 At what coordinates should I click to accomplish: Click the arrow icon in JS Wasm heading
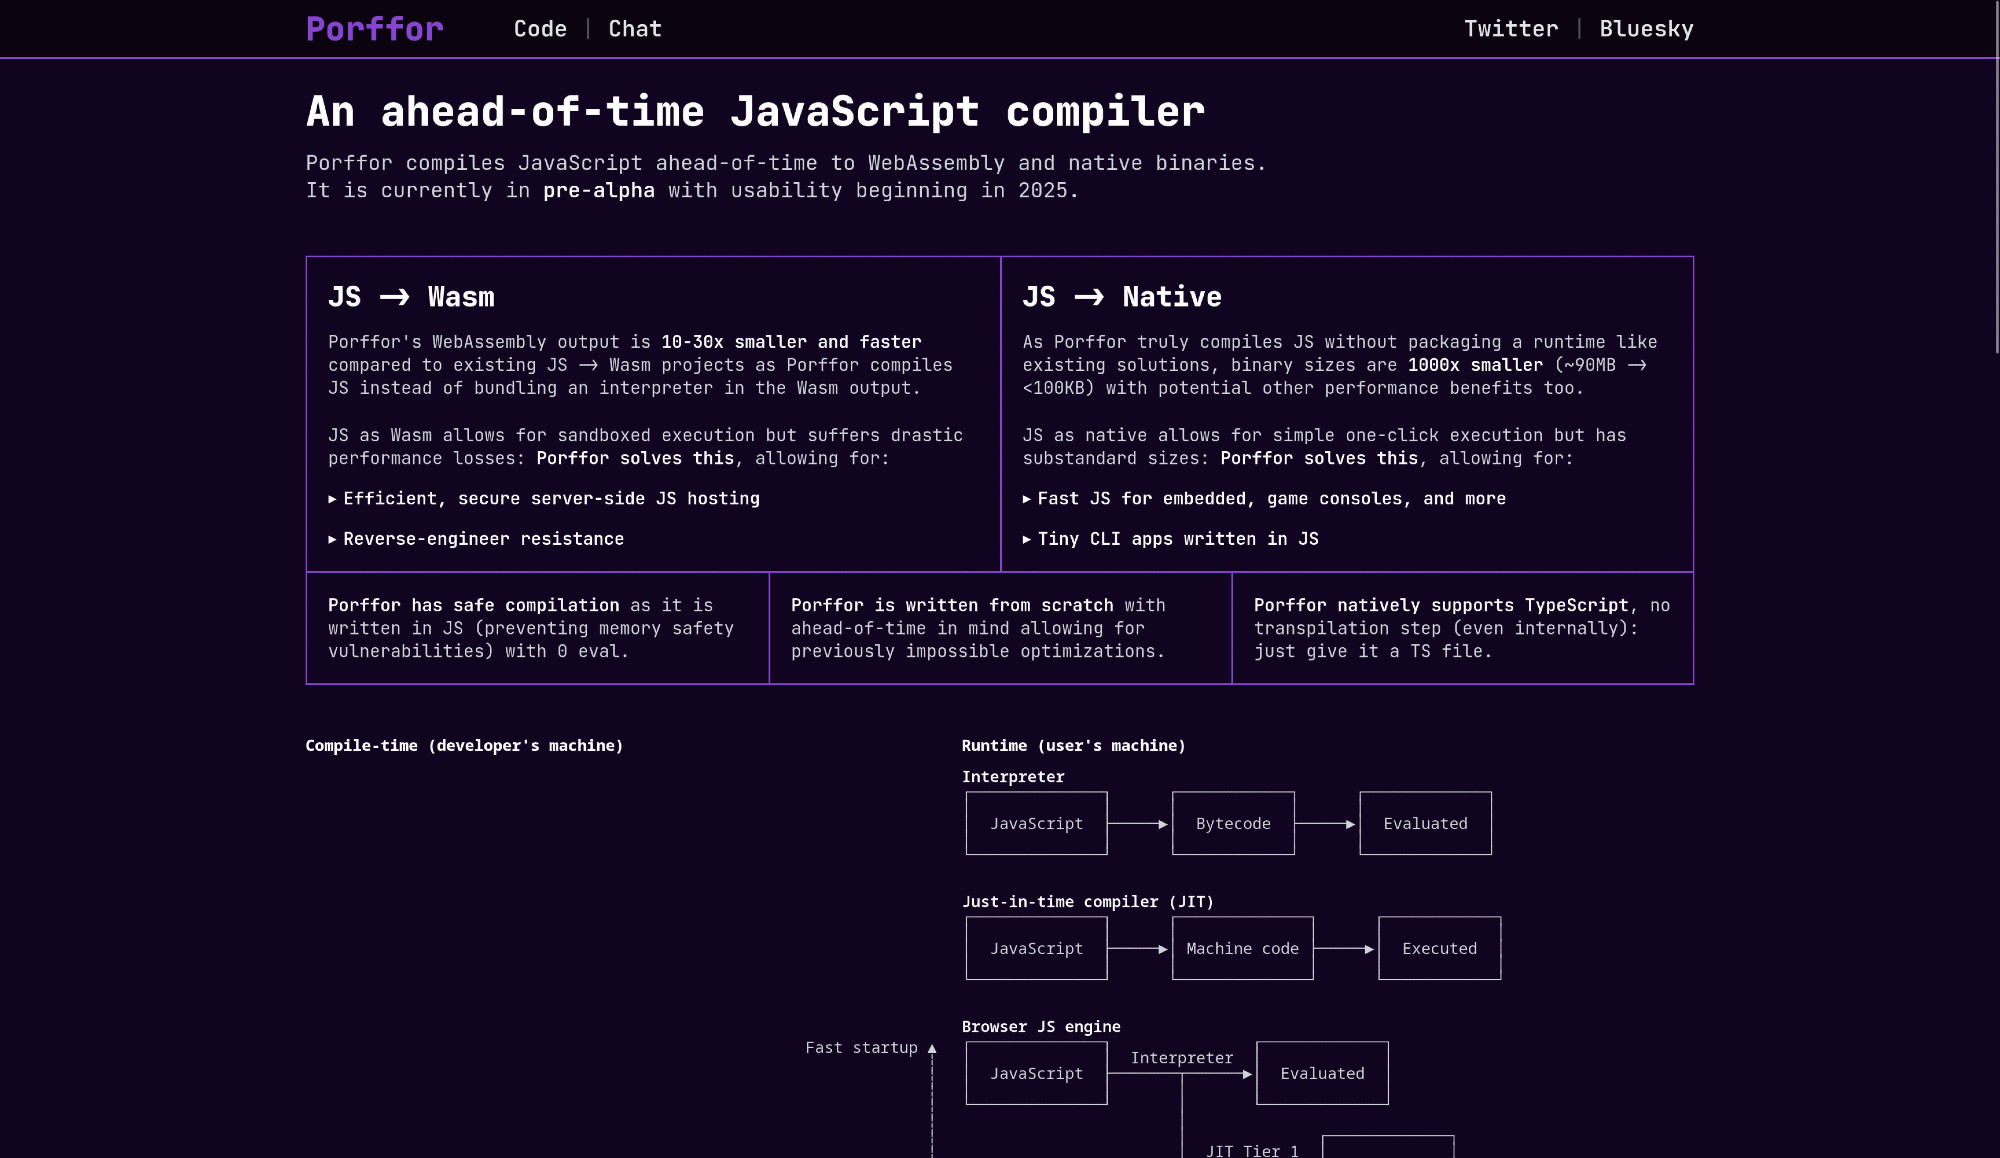pos(394,297)
